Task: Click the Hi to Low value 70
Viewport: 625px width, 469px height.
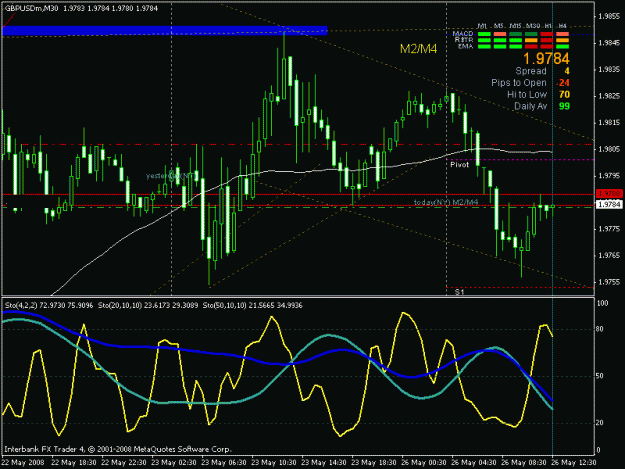Action: (x=564, y=94)
